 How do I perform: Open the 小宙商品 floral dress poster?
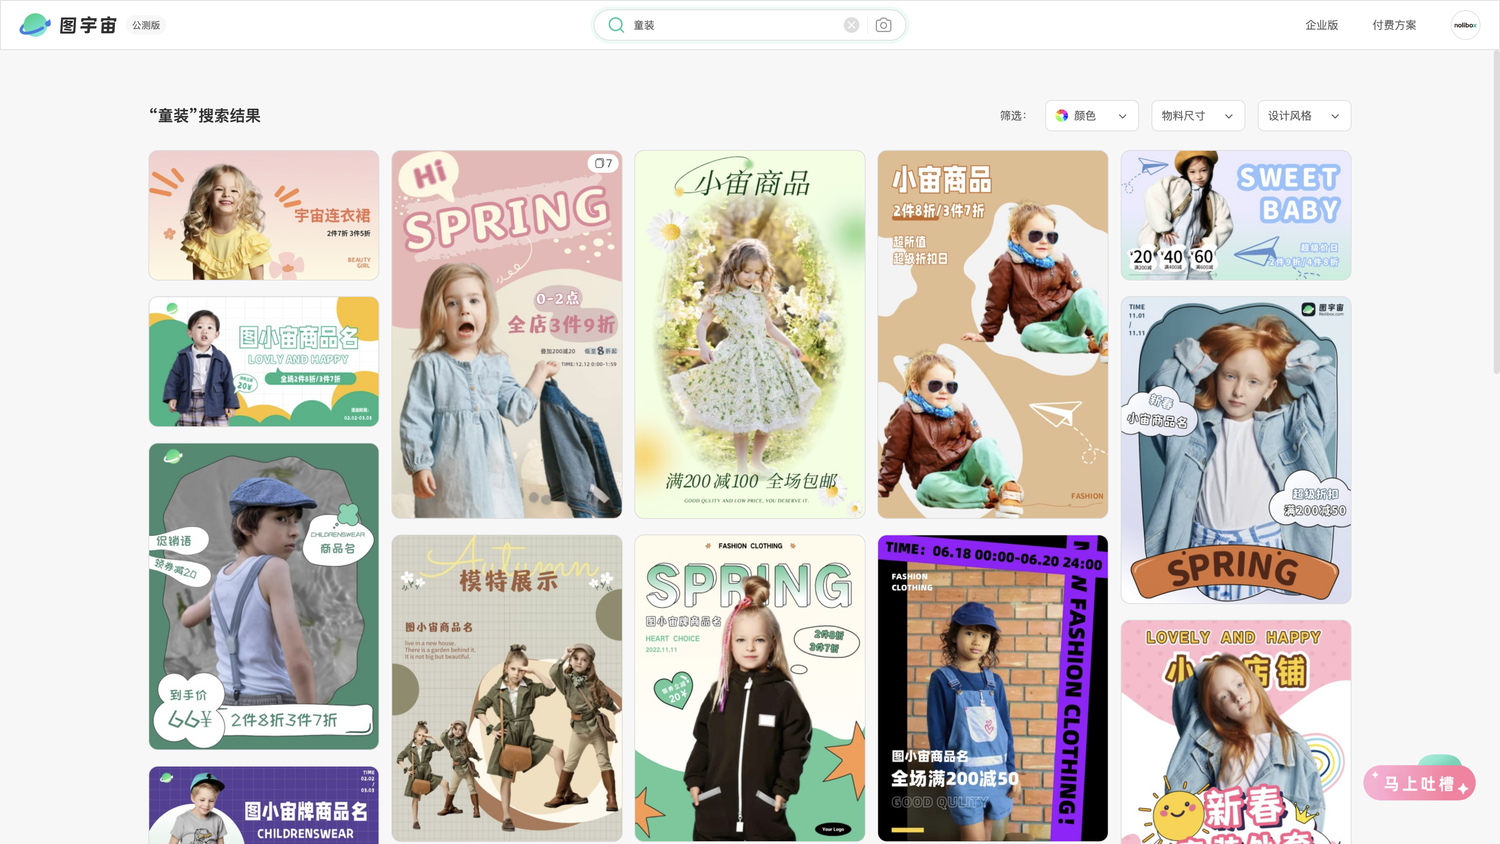click(750, 334)
